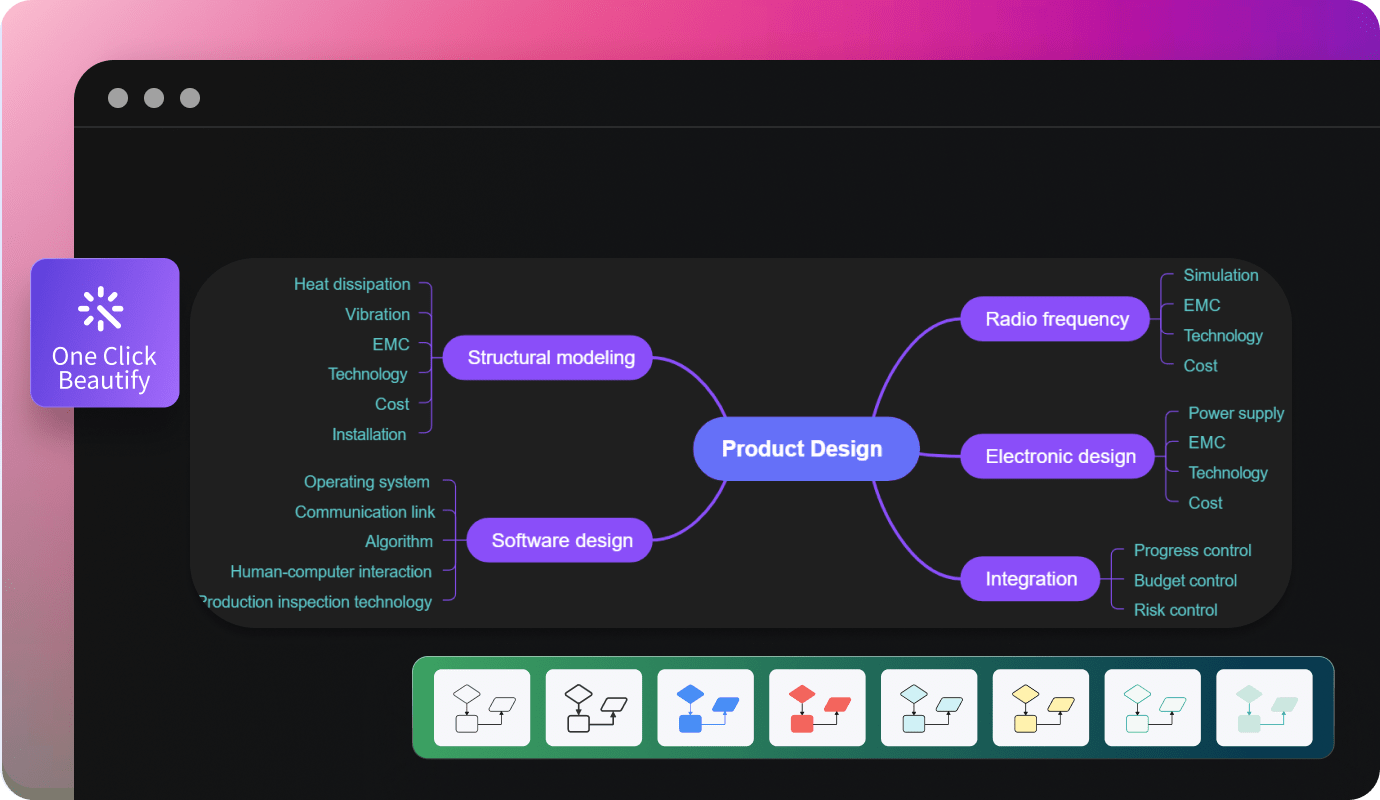The image size is (1380, 800).
Task: Choose the yellow filled flowchart theme
Action: [x=1041, y=707]
